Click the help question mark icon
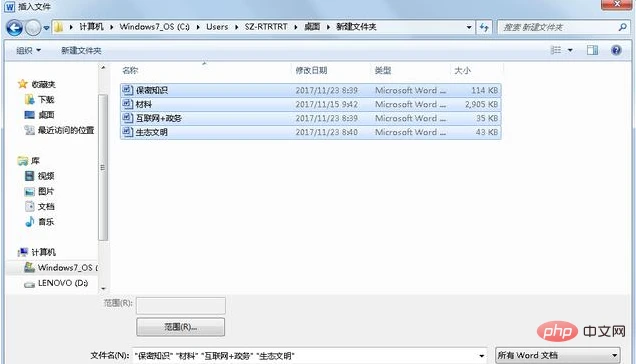 616,50
